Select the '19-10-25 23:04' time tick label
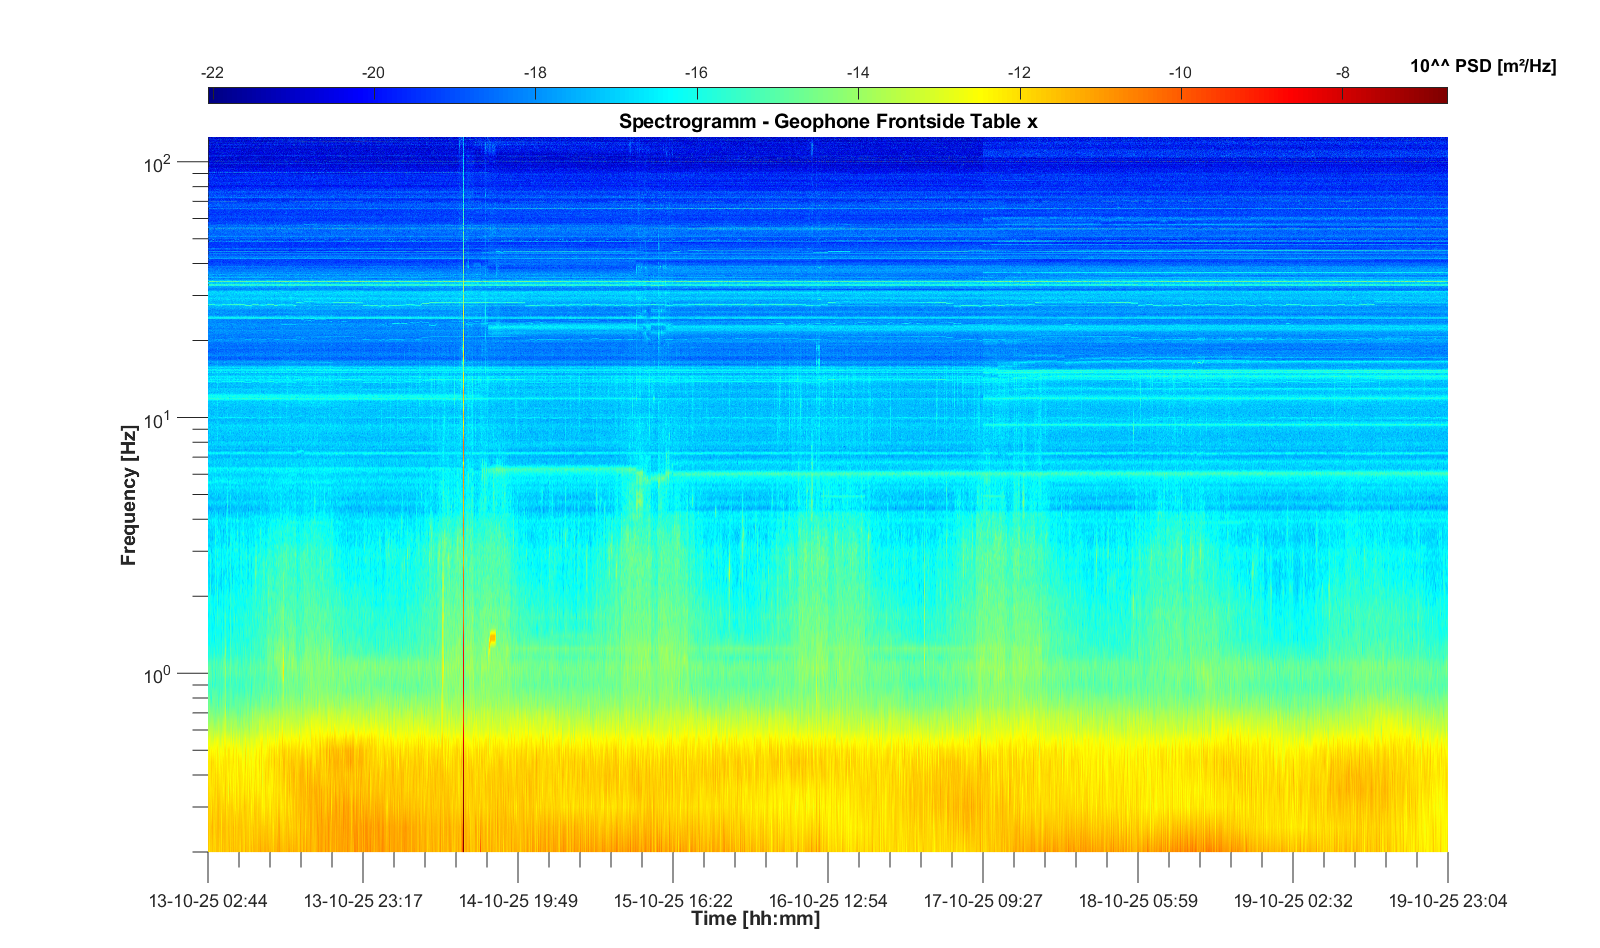This screenshot has width=1600, height=948. point(1447,901)
